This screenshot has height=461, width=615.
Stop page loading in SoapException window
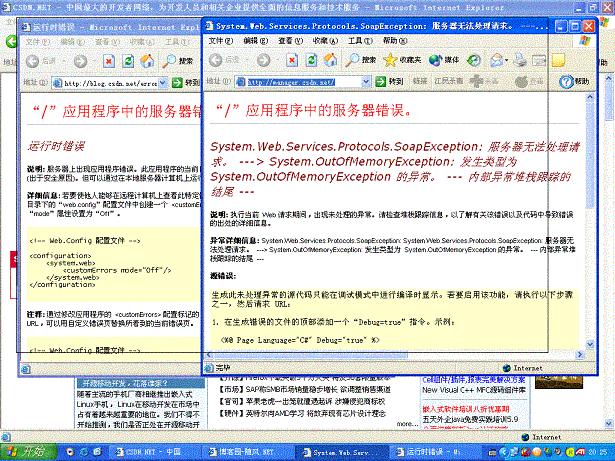291,60
